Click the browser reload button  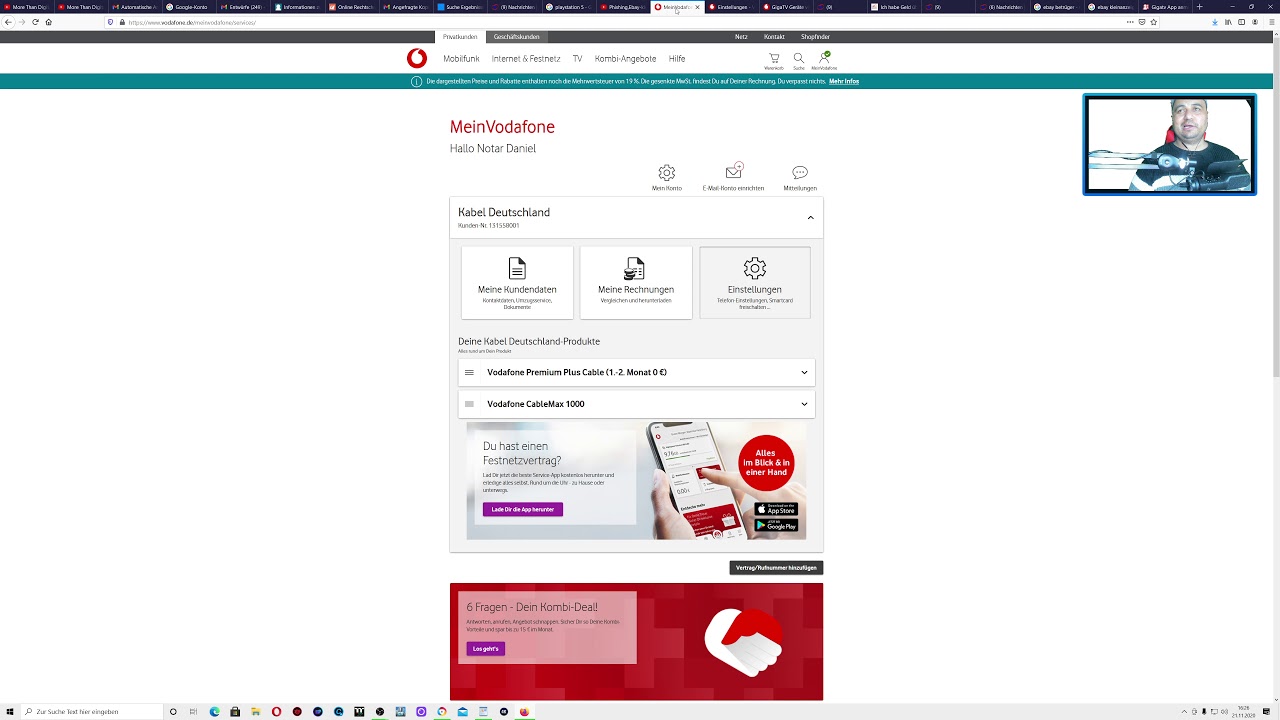pos(35,22)
